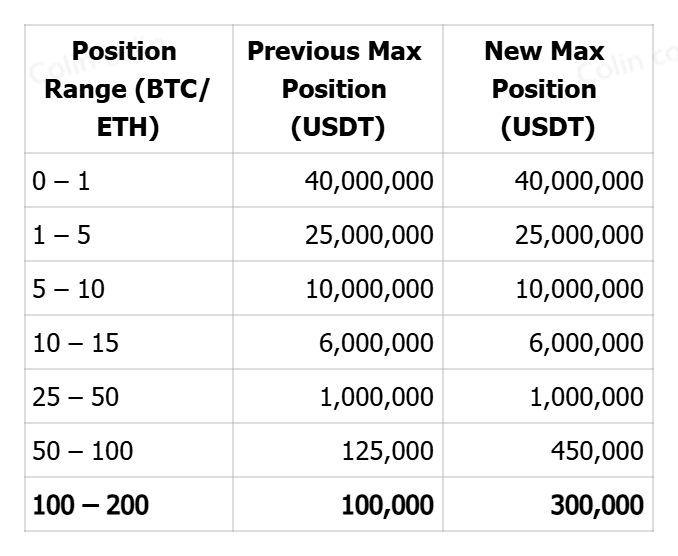Click the bold 300,000 new max cell
This screenshot has height=556, width=678.
point(597,505)
